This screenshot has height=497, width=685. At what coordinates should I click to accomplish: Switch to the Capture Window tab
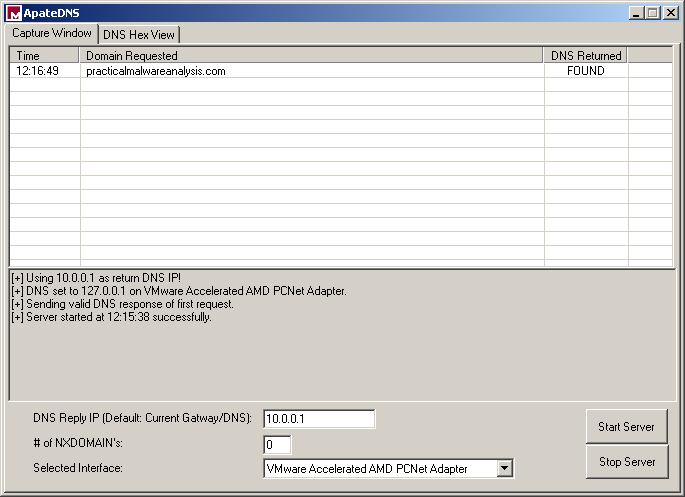coord(52,33)
